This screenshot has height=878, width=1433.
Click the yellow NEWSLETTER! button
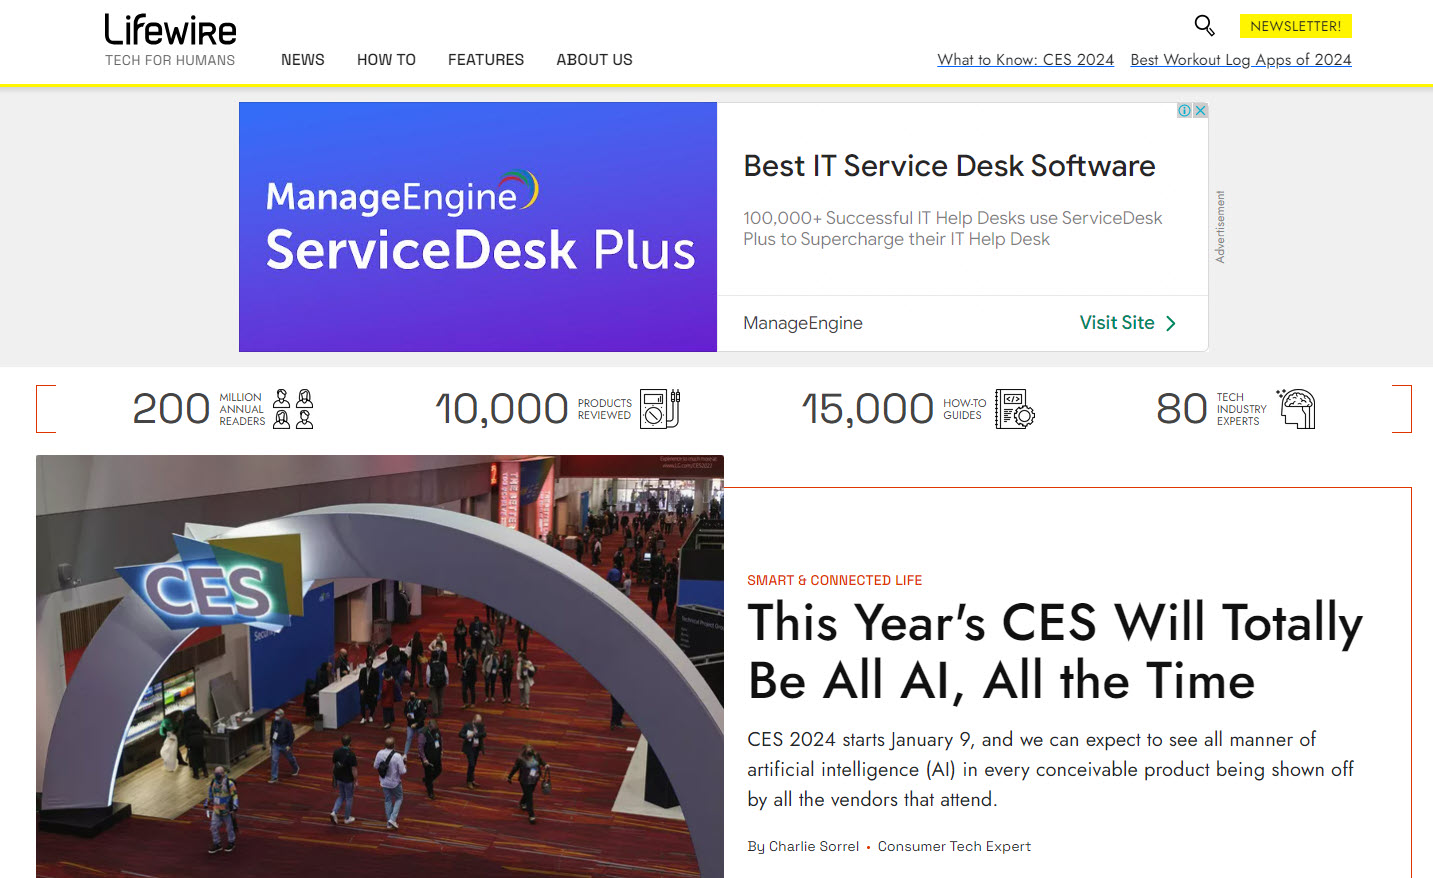coord(1295,26)
